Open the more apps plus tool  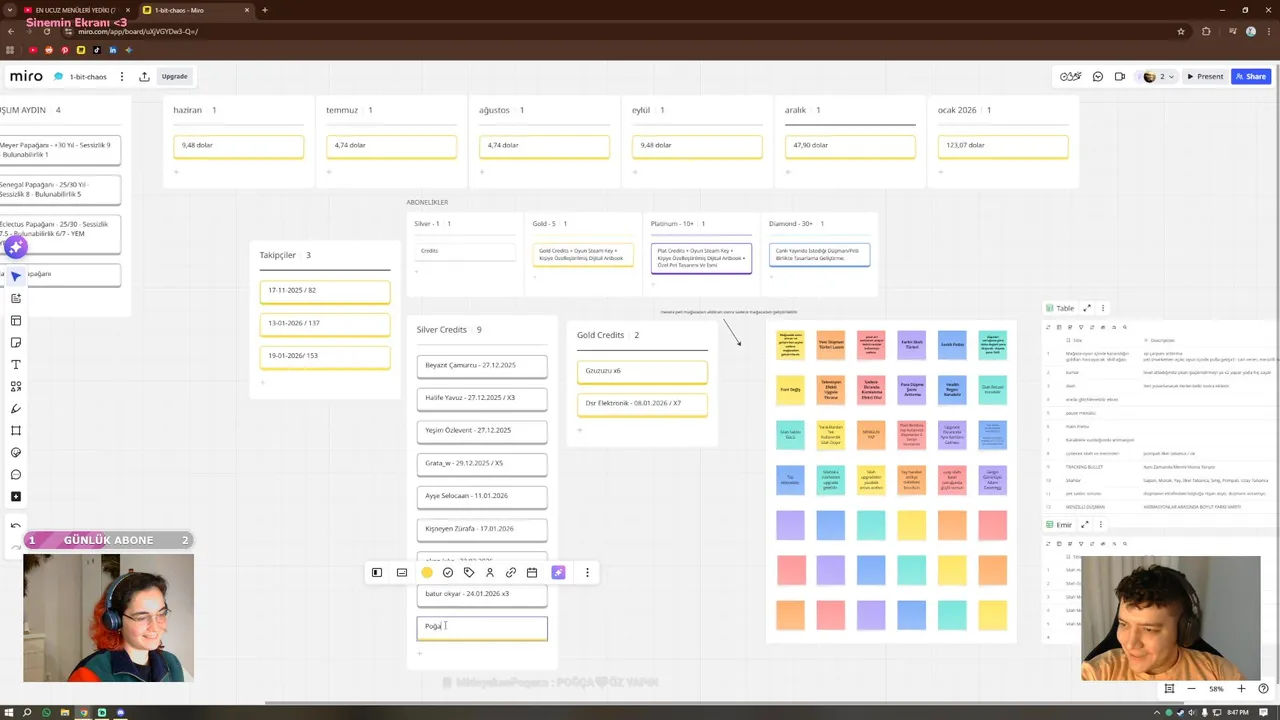click(x=16, y=497)
